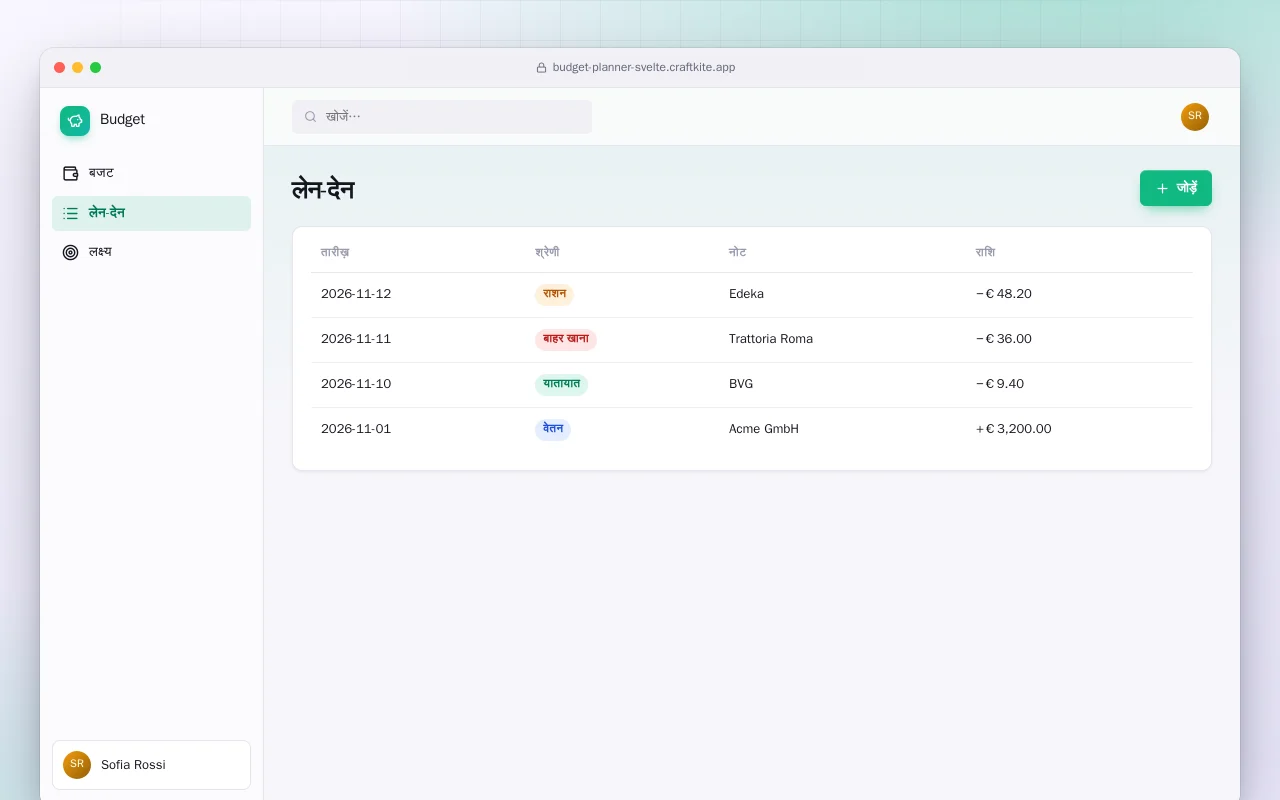Click the जोड़ें button label

click(x=1187, y=188)
